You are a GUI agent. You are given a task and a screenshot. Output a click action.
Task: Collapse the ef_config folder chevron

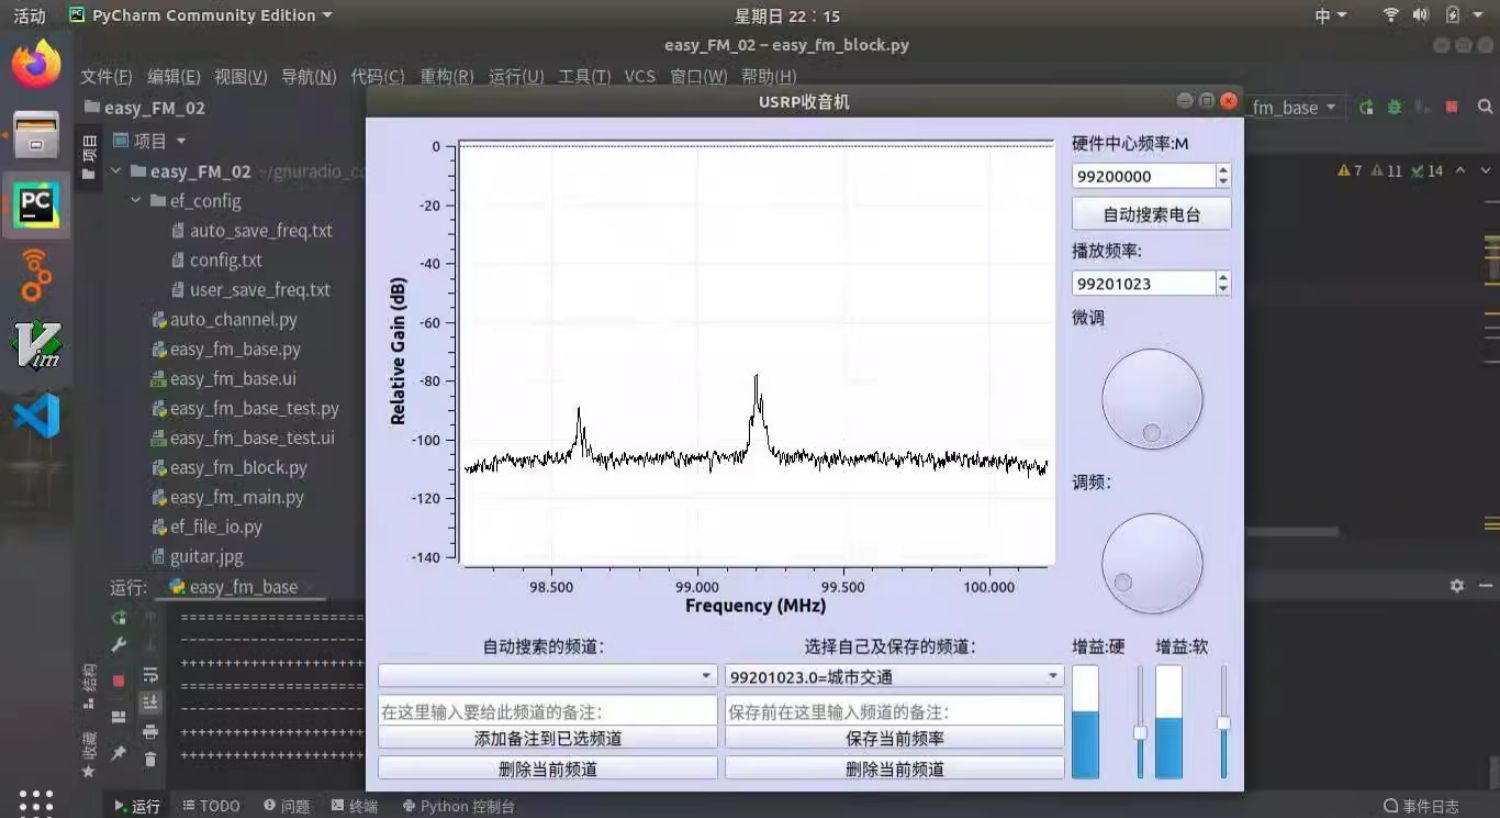point(136,201)
